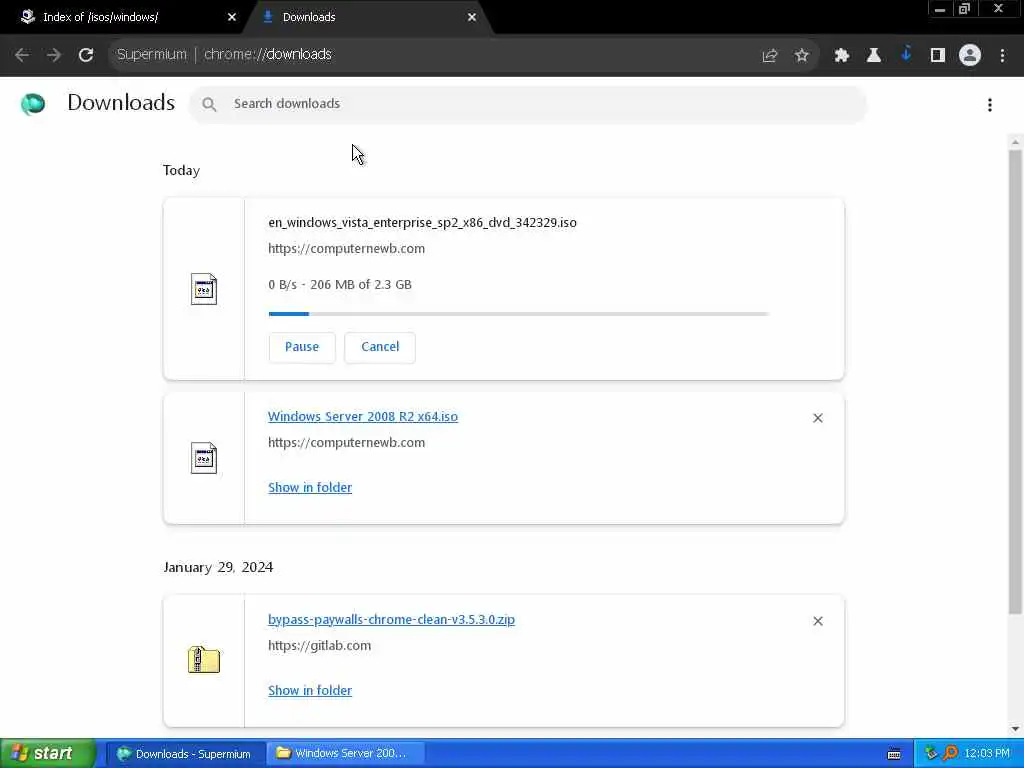Cancel the Vista ISO download

click(x=380, y=347)
